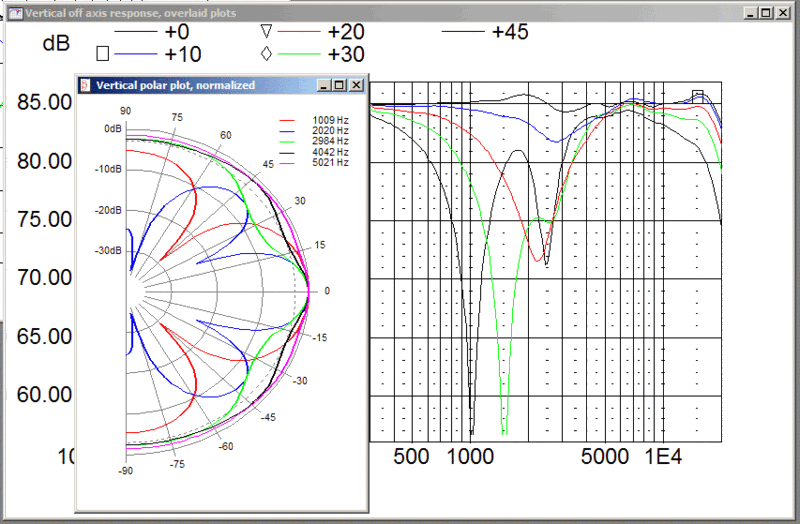
Task: Click the triangle marker for +20 curve
Action: pyautogui.click(x=266, y=32)
